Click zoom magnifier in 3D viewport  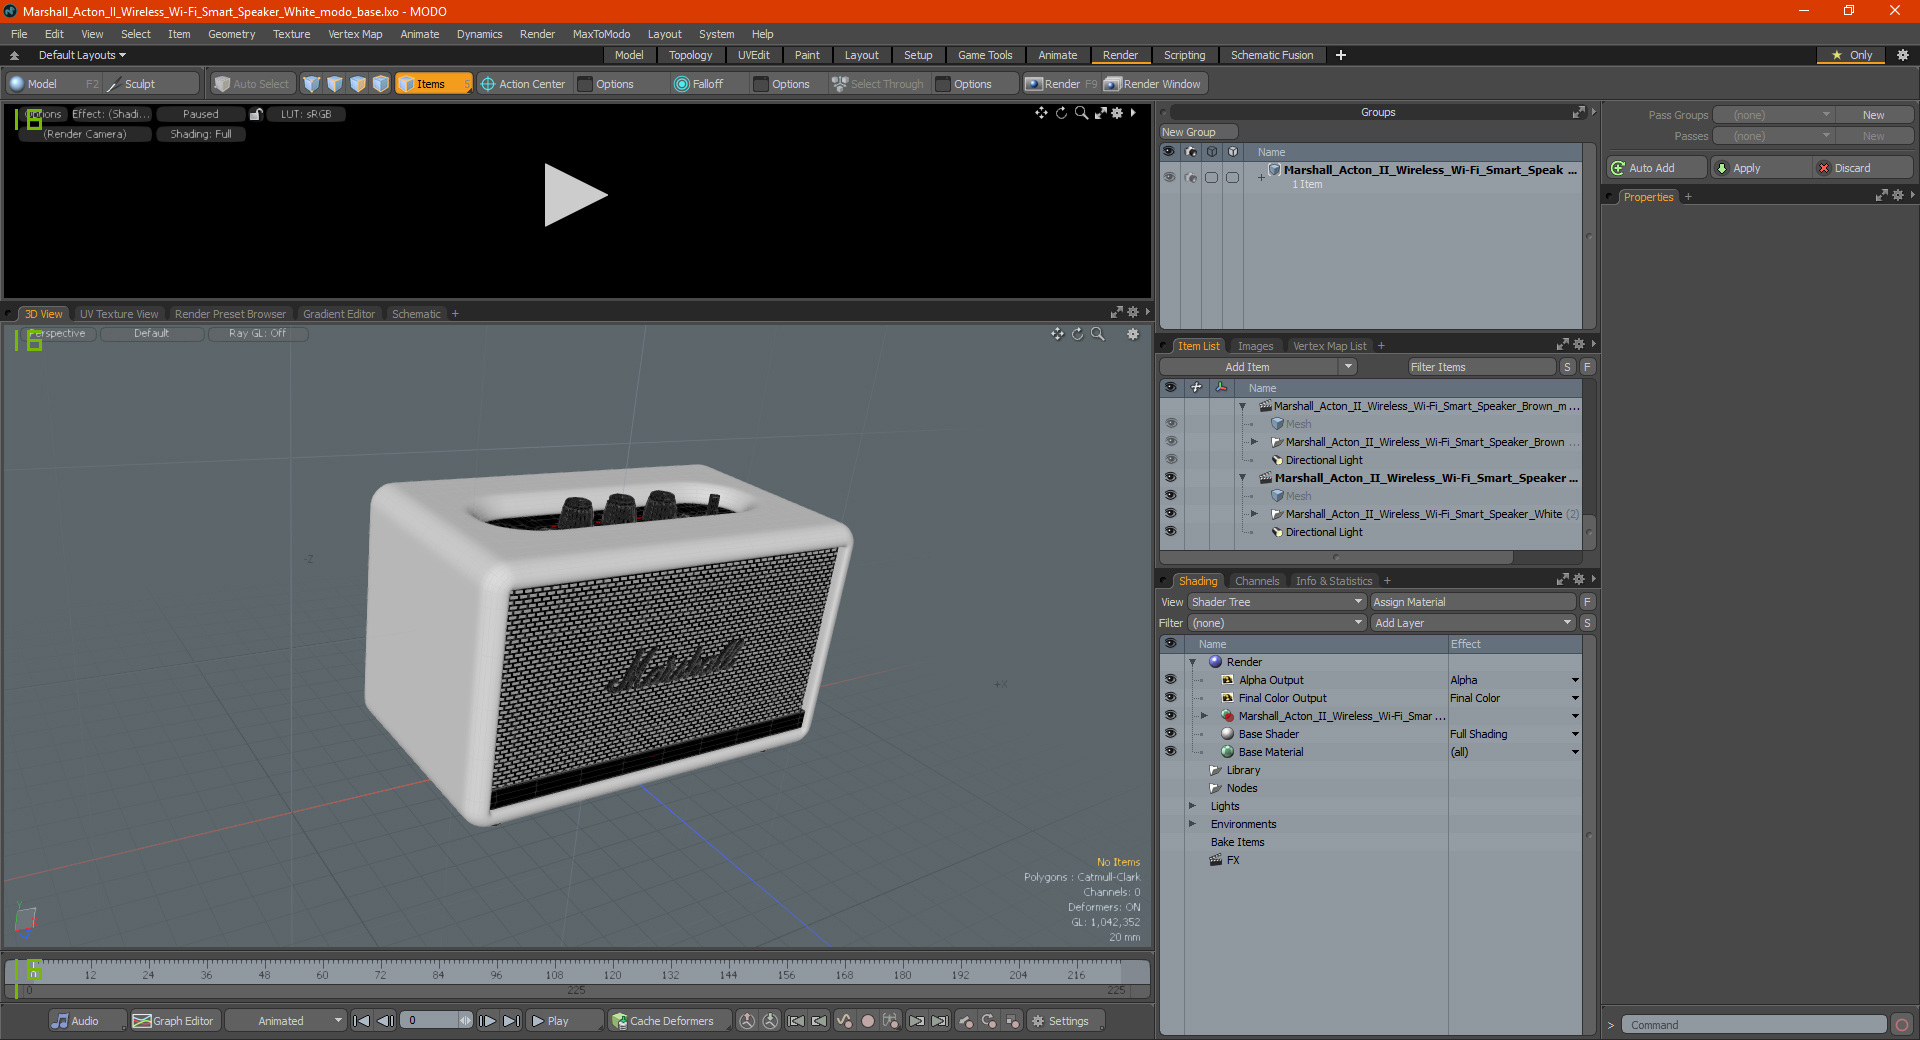1097,334
